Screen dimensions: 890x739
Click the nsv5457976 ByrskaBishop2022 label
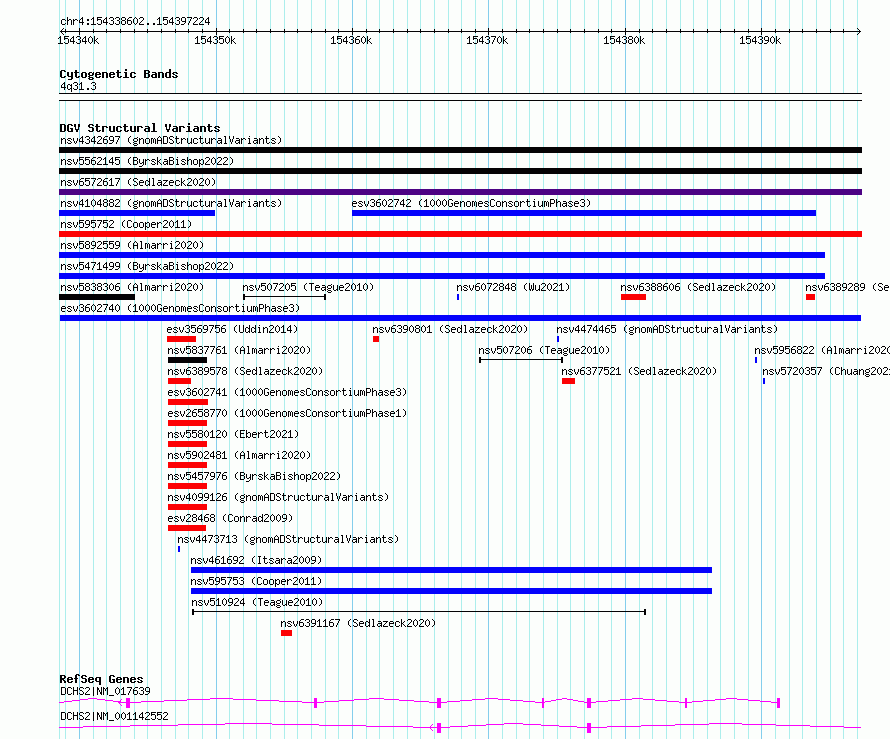(x=254, y=476)
